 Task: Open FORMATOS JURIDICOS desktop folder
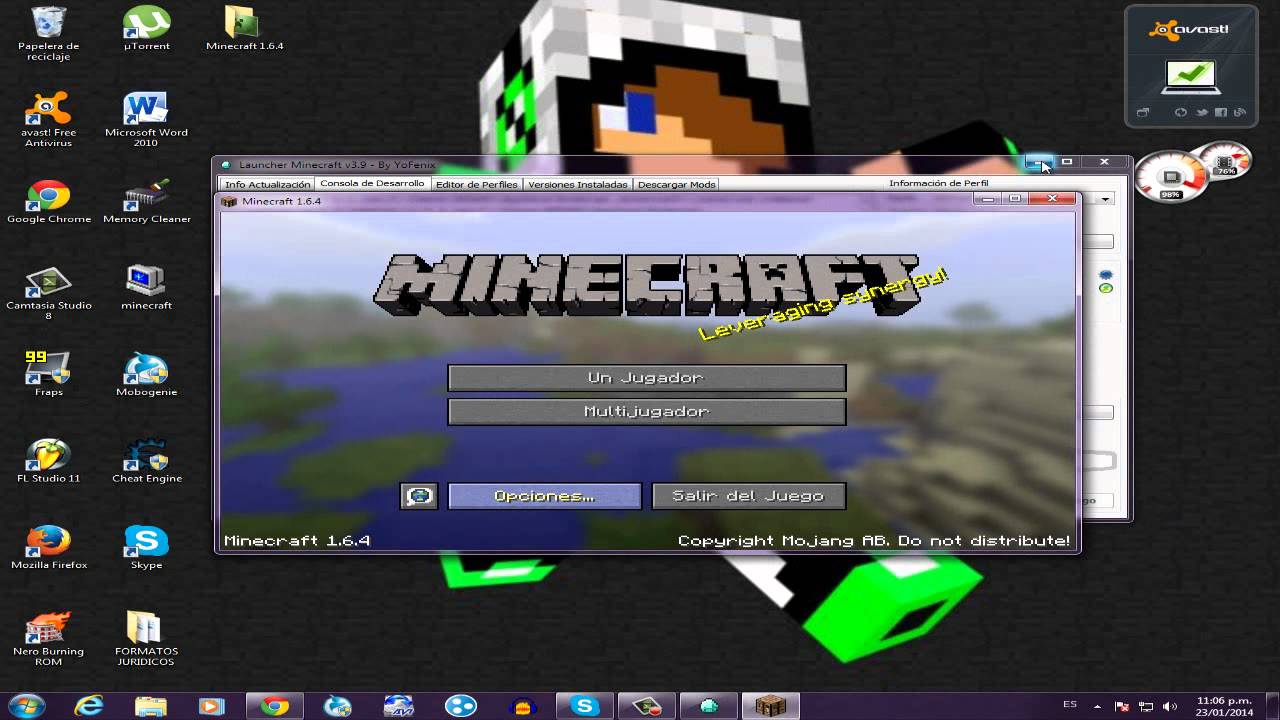(146, 639)
